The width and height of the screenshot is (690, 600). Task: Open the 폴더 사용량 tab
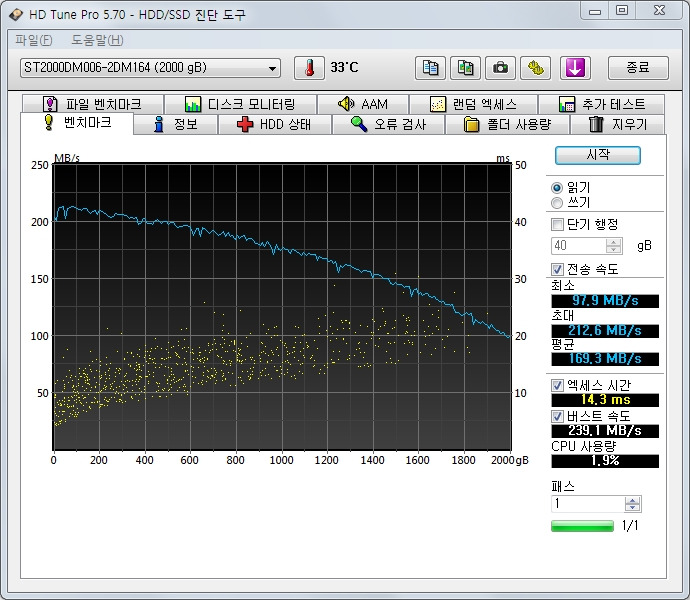click(507, 124)
